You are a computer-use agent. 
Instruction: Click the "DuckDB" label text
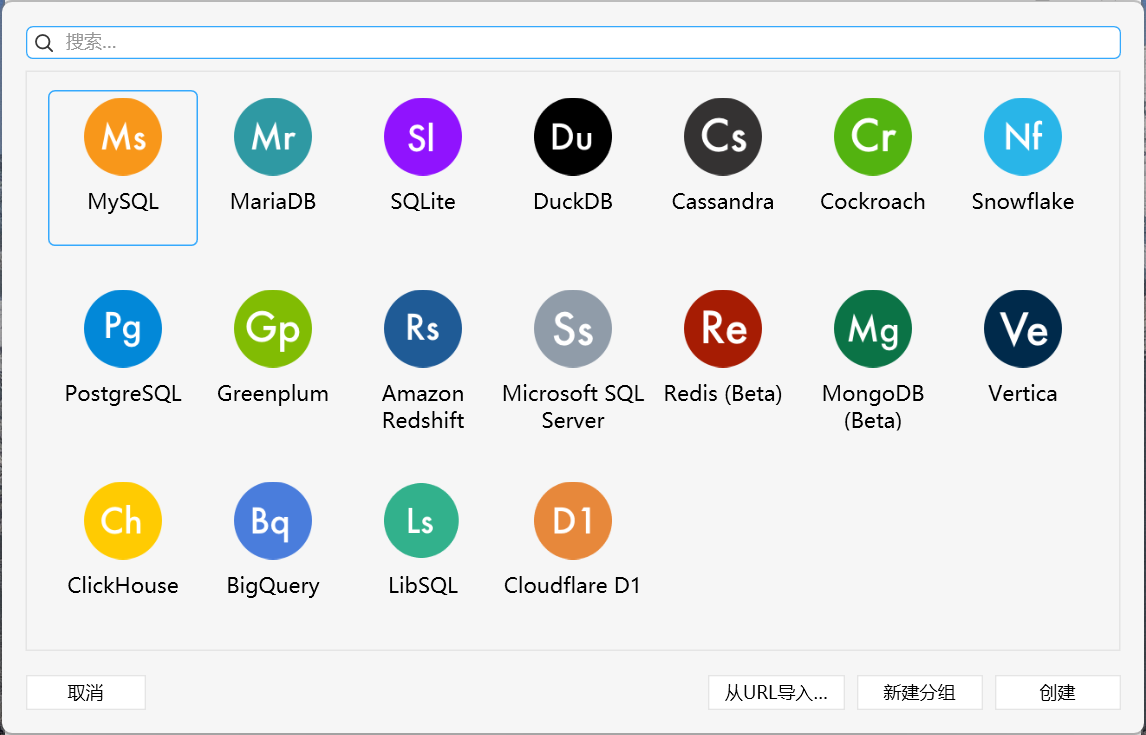click(572, 202)
